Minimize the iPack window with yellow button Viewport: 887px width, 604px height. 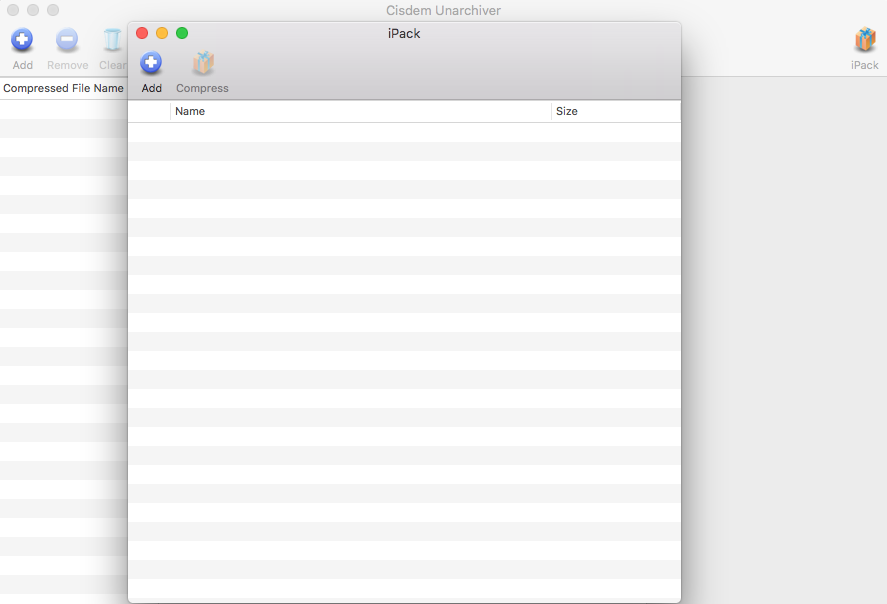click(162, 33)
